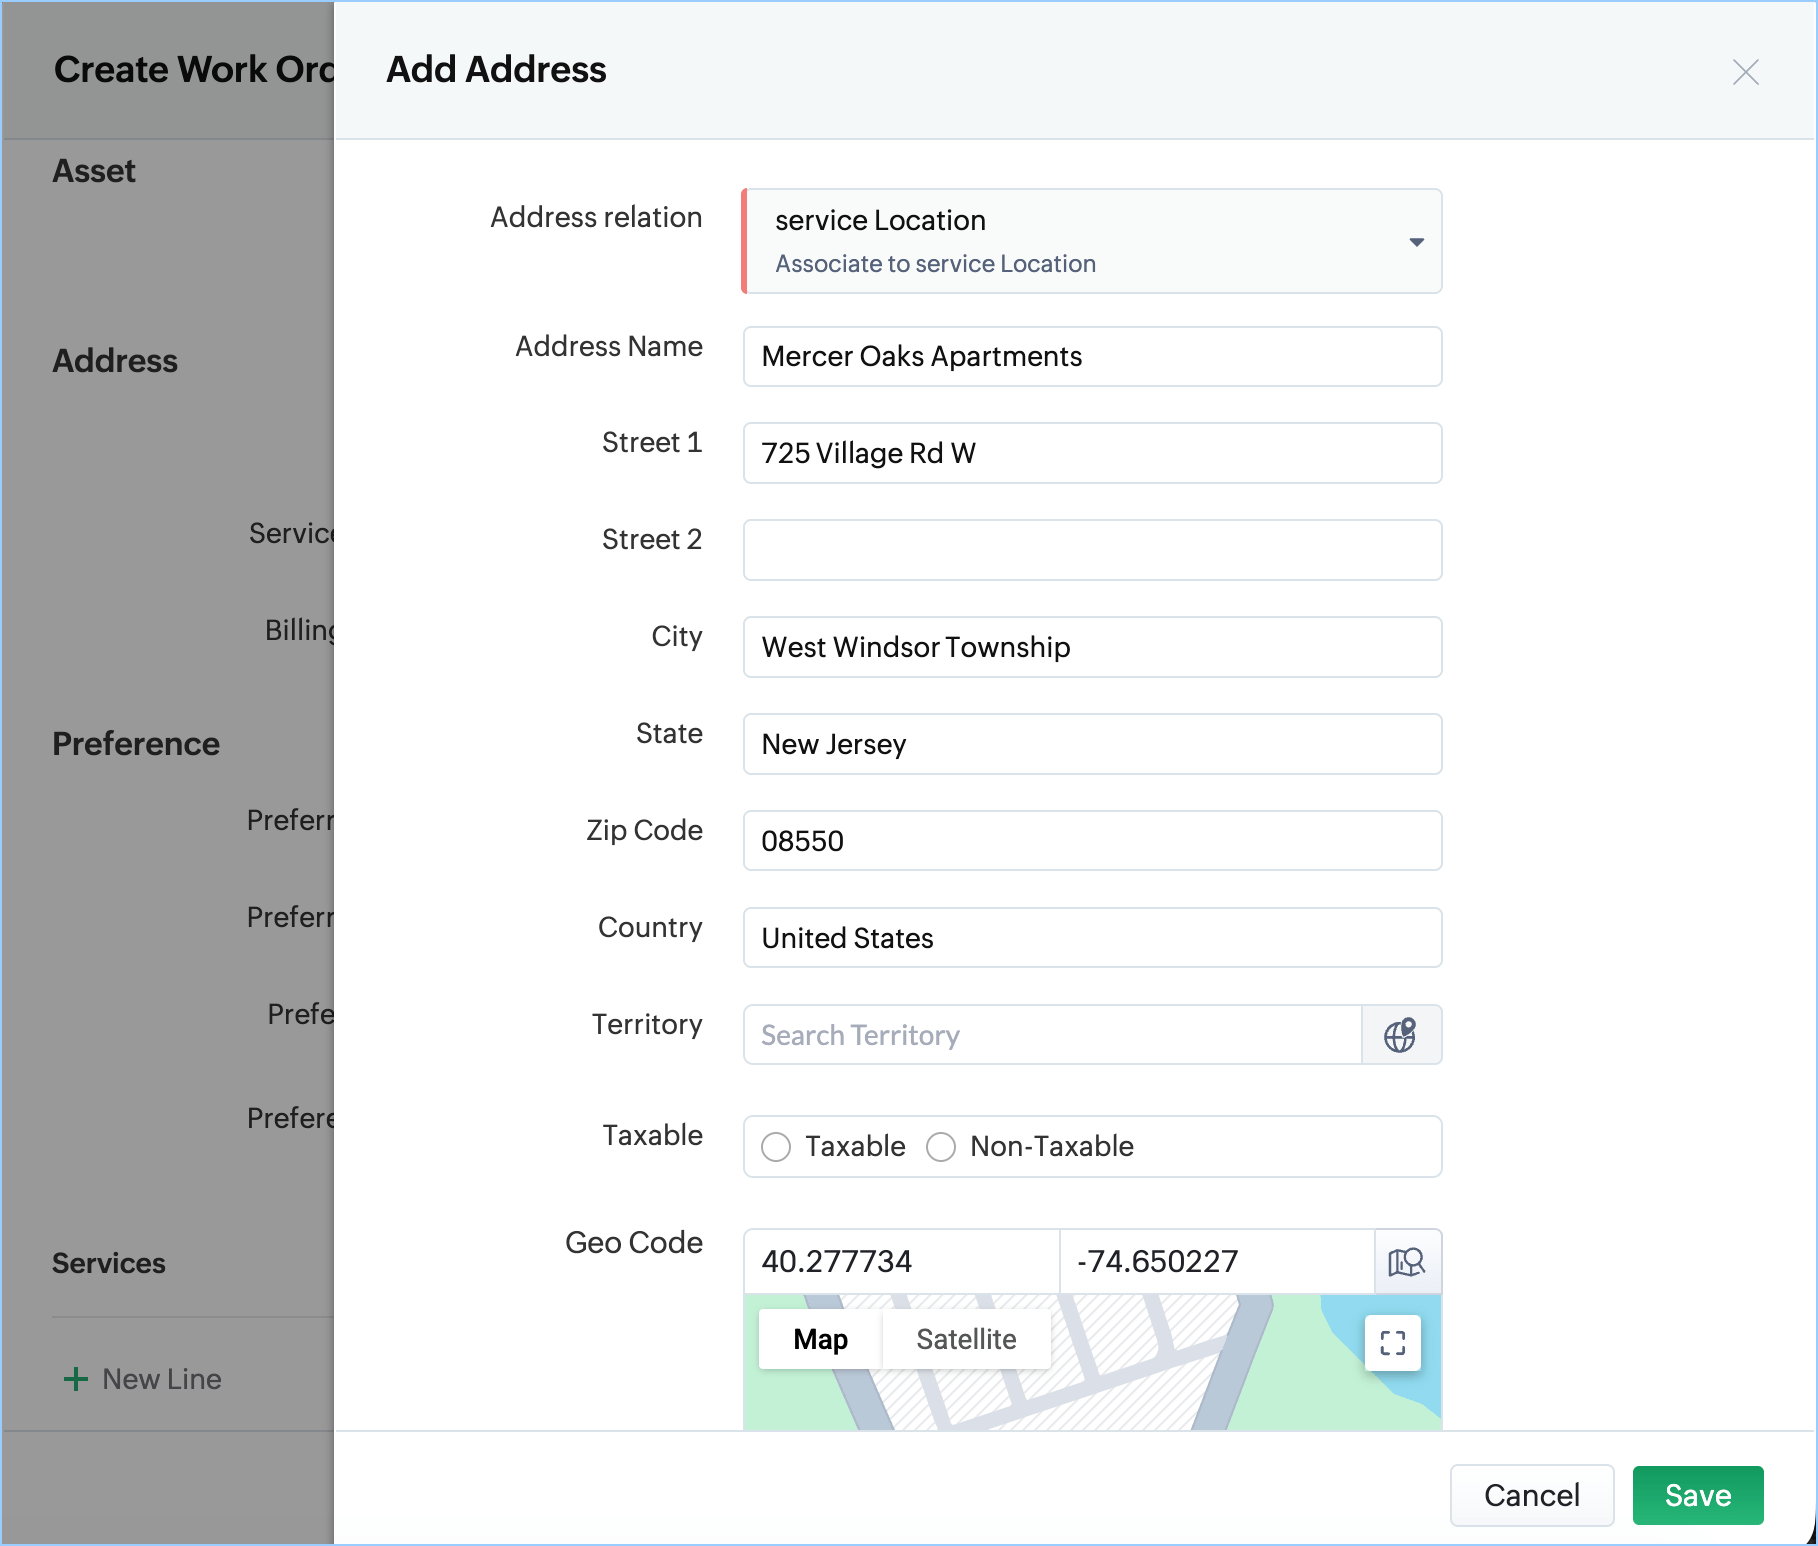Click the Country field
The image size is (1818, 1546).
coord(1092,938)
